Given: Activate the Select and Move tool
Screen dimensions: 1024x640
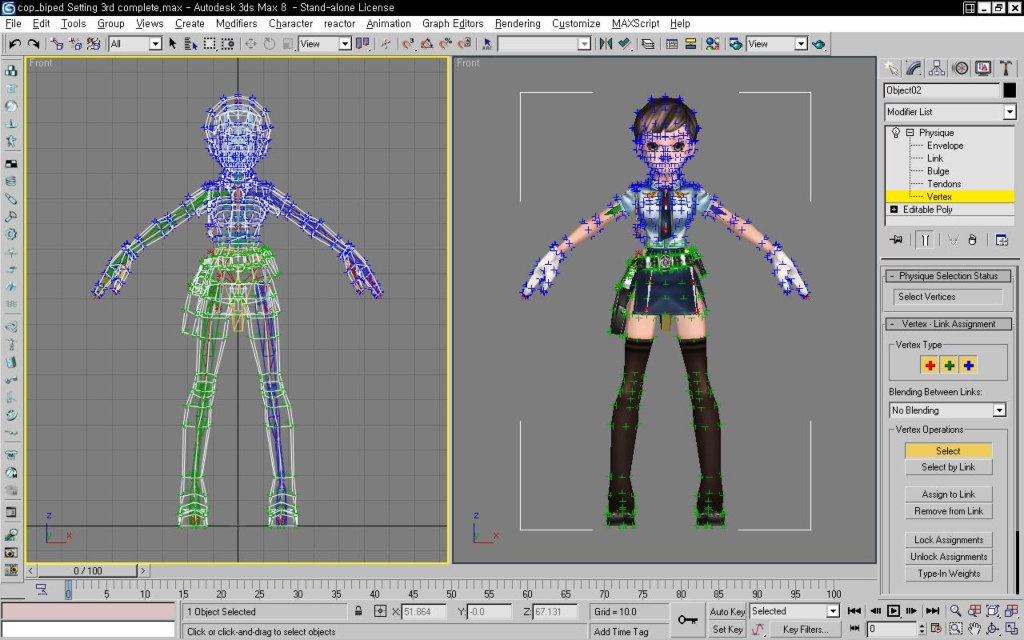Looking at the screenshot, I should point(250,44).
